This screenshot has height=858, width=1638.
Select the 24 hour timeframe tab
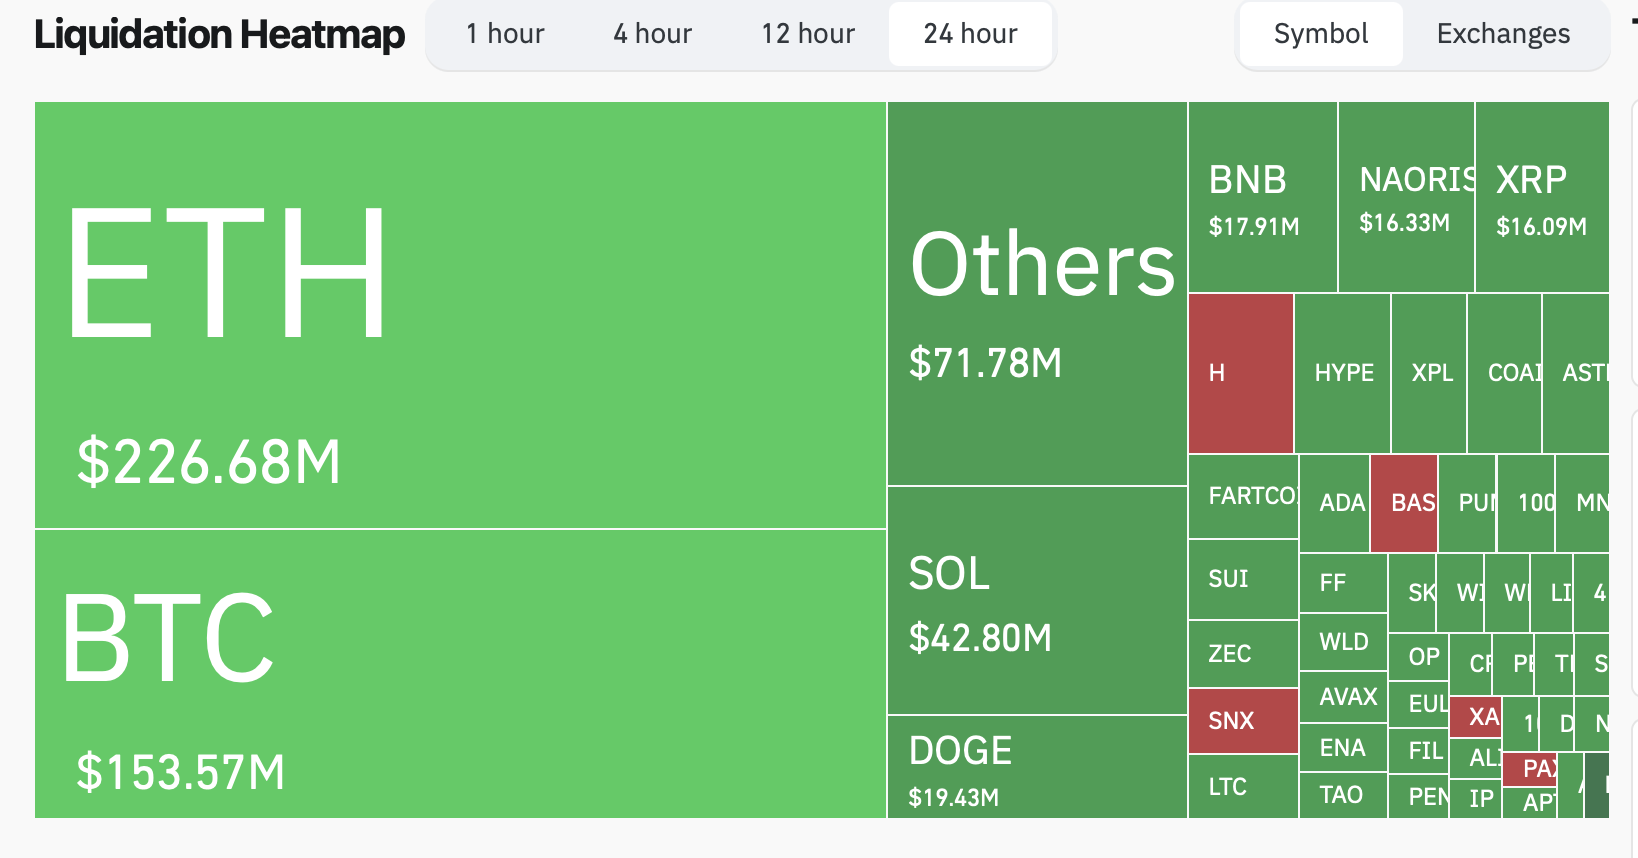(x=970, y=34)
